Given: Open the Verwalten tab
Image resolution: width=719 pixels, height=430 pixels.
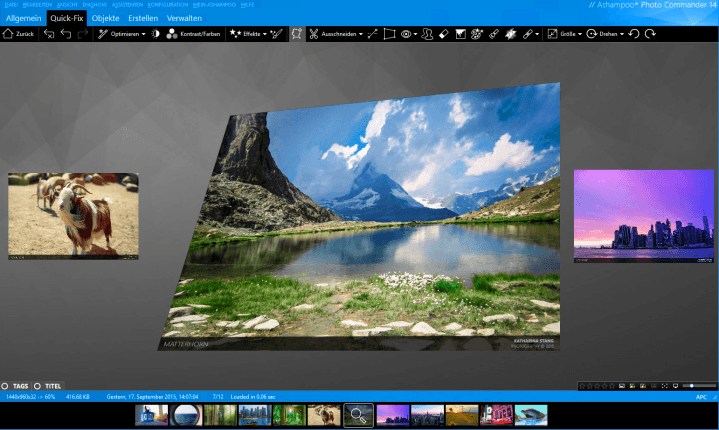Looking at the screenshot, I should pos(184,18).
